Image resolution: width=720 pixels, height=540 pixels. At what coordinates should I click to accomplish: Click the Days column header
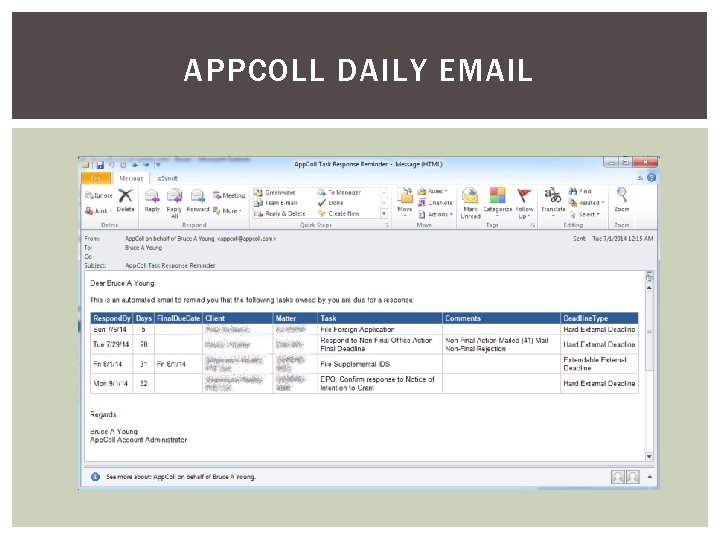[x=144, y=318]
